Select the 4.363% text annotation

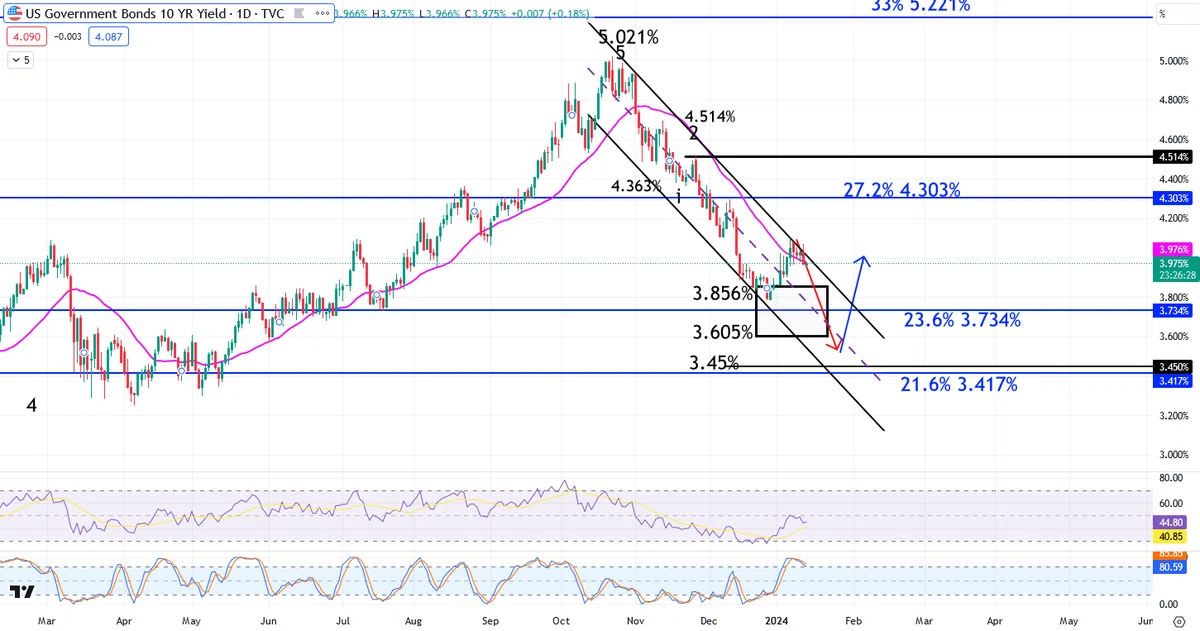637,186
